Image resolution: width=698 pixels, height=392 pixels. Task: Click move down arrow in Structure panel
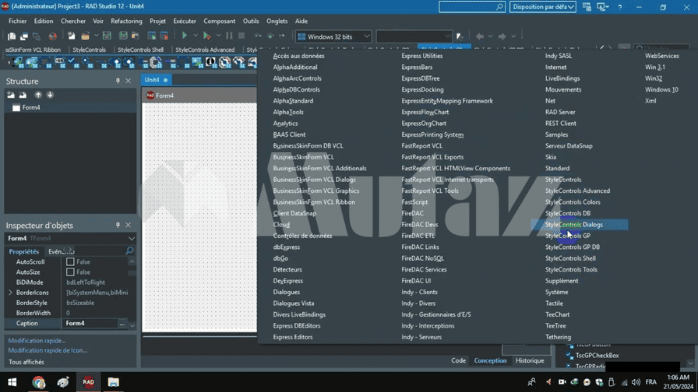50,95
